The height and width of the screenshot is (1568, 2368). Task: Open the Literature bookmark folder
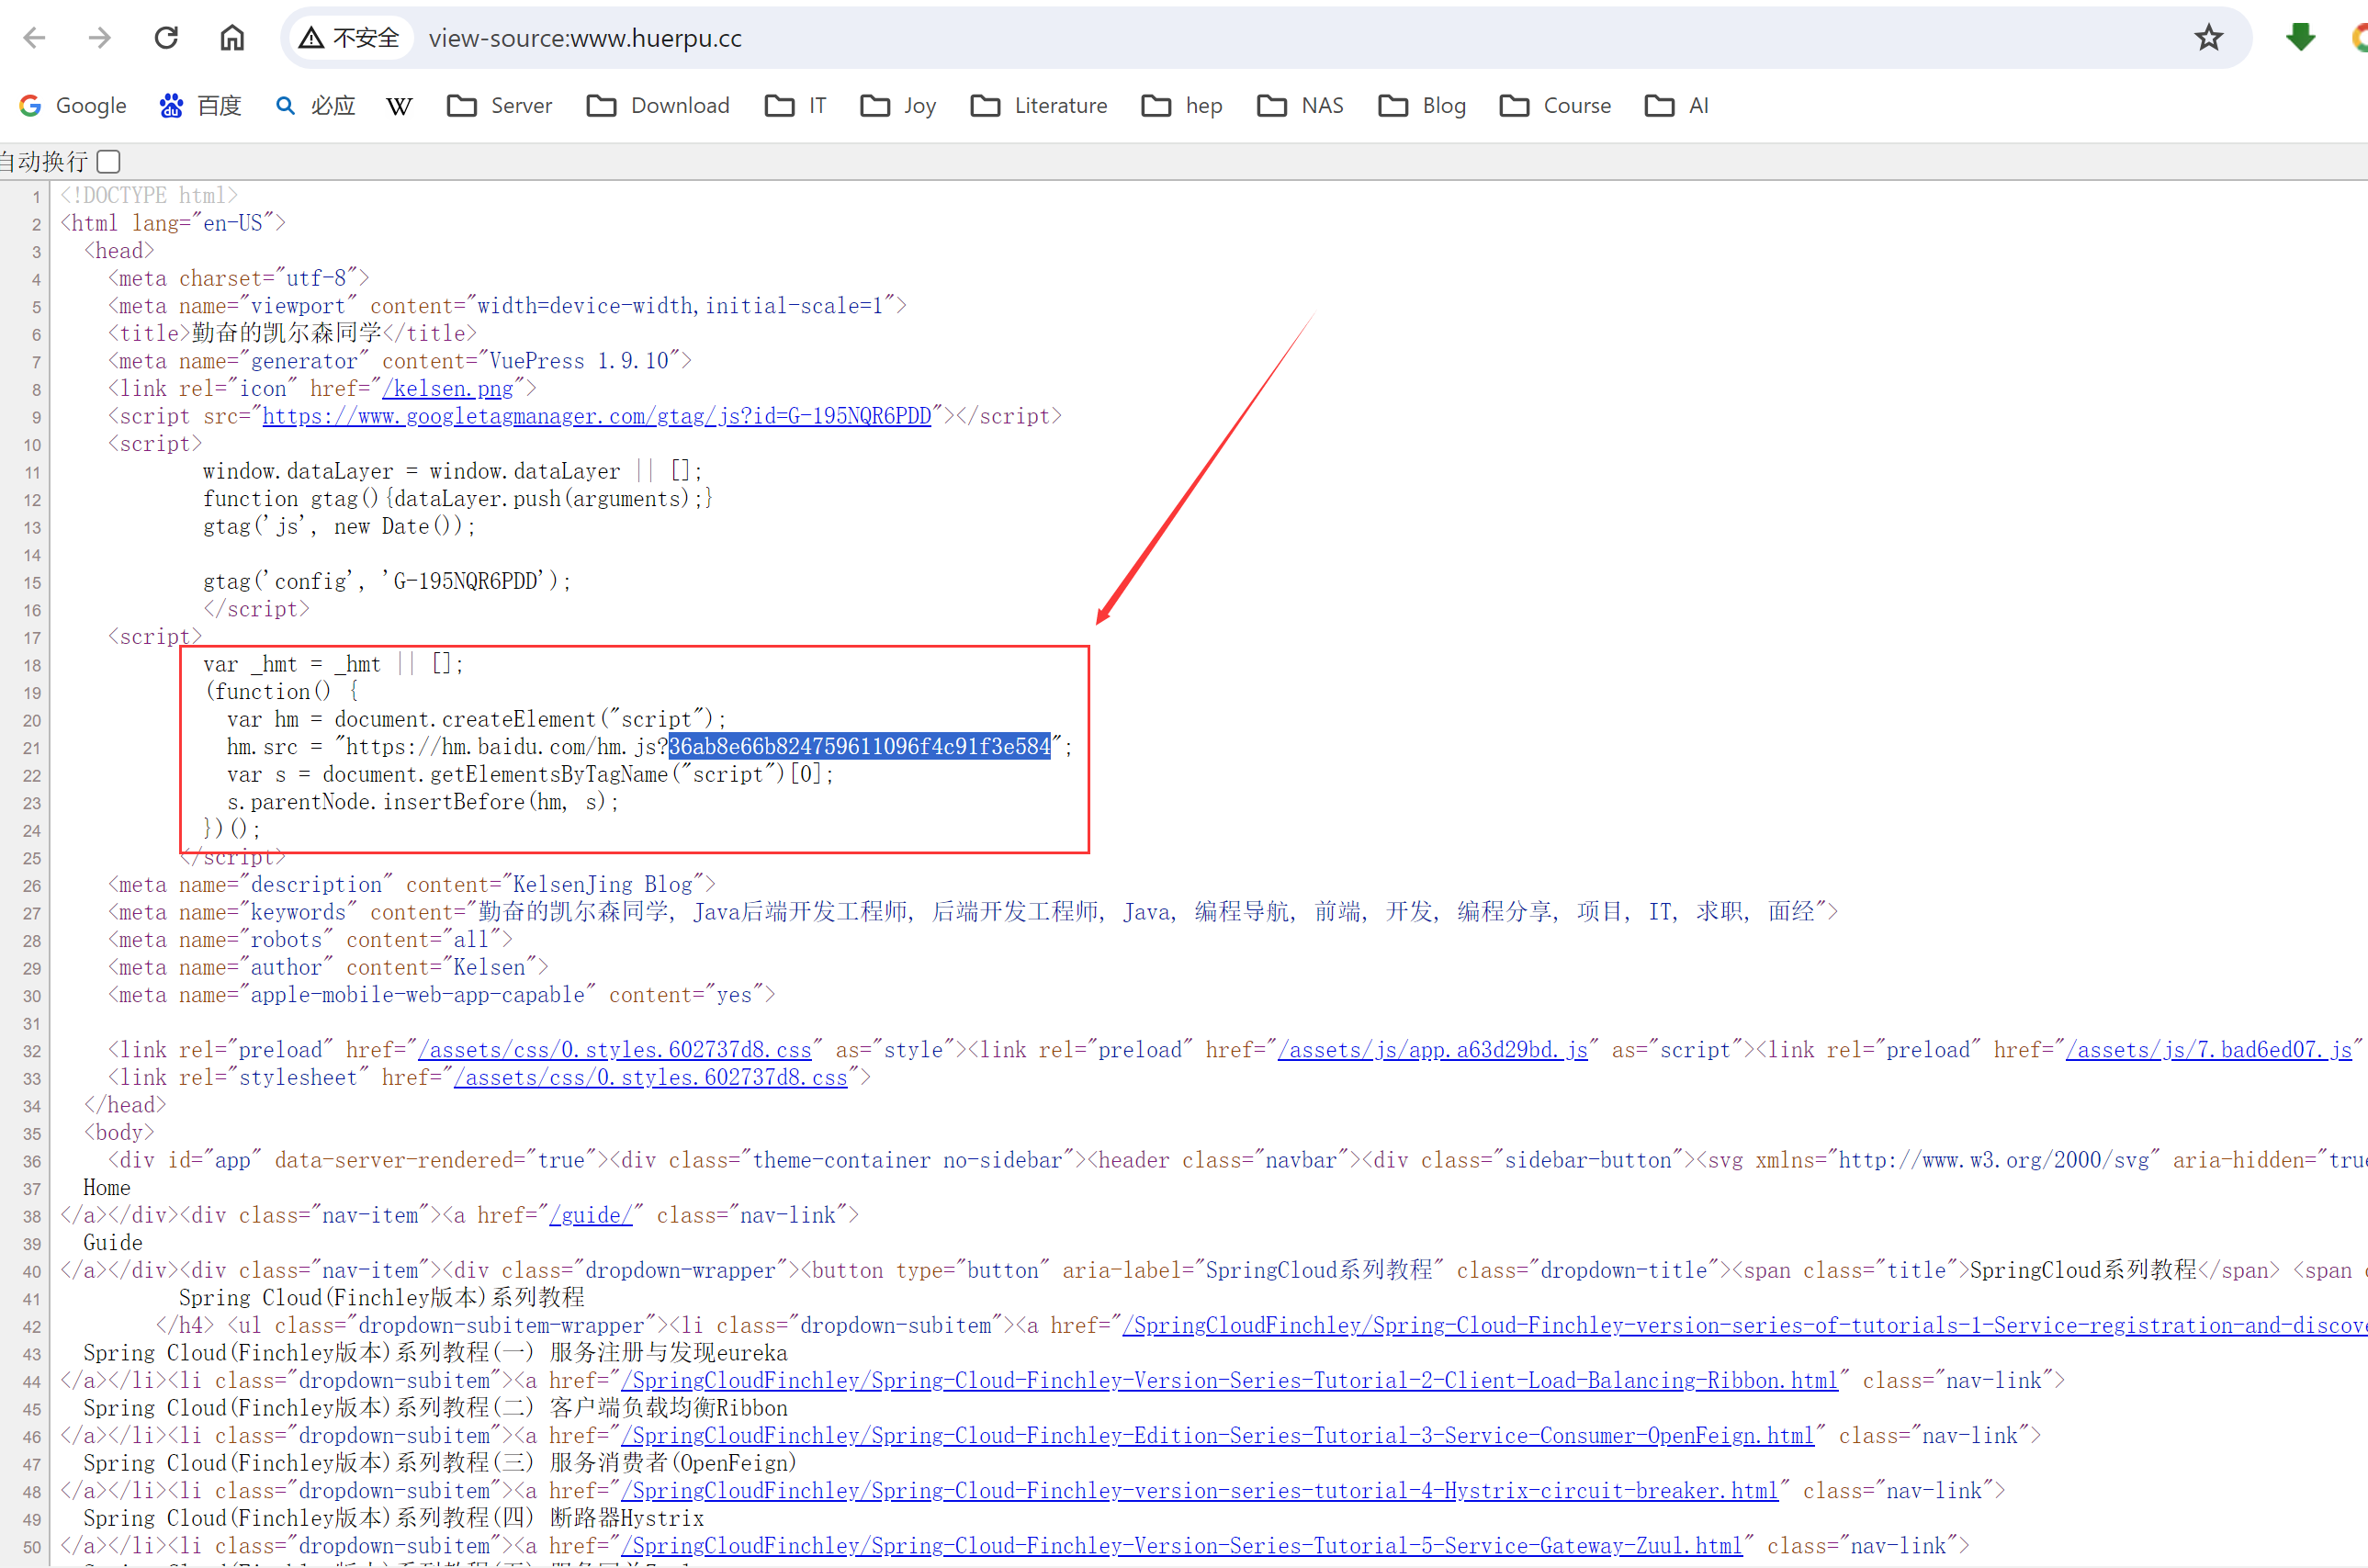tap(1039, 106)
